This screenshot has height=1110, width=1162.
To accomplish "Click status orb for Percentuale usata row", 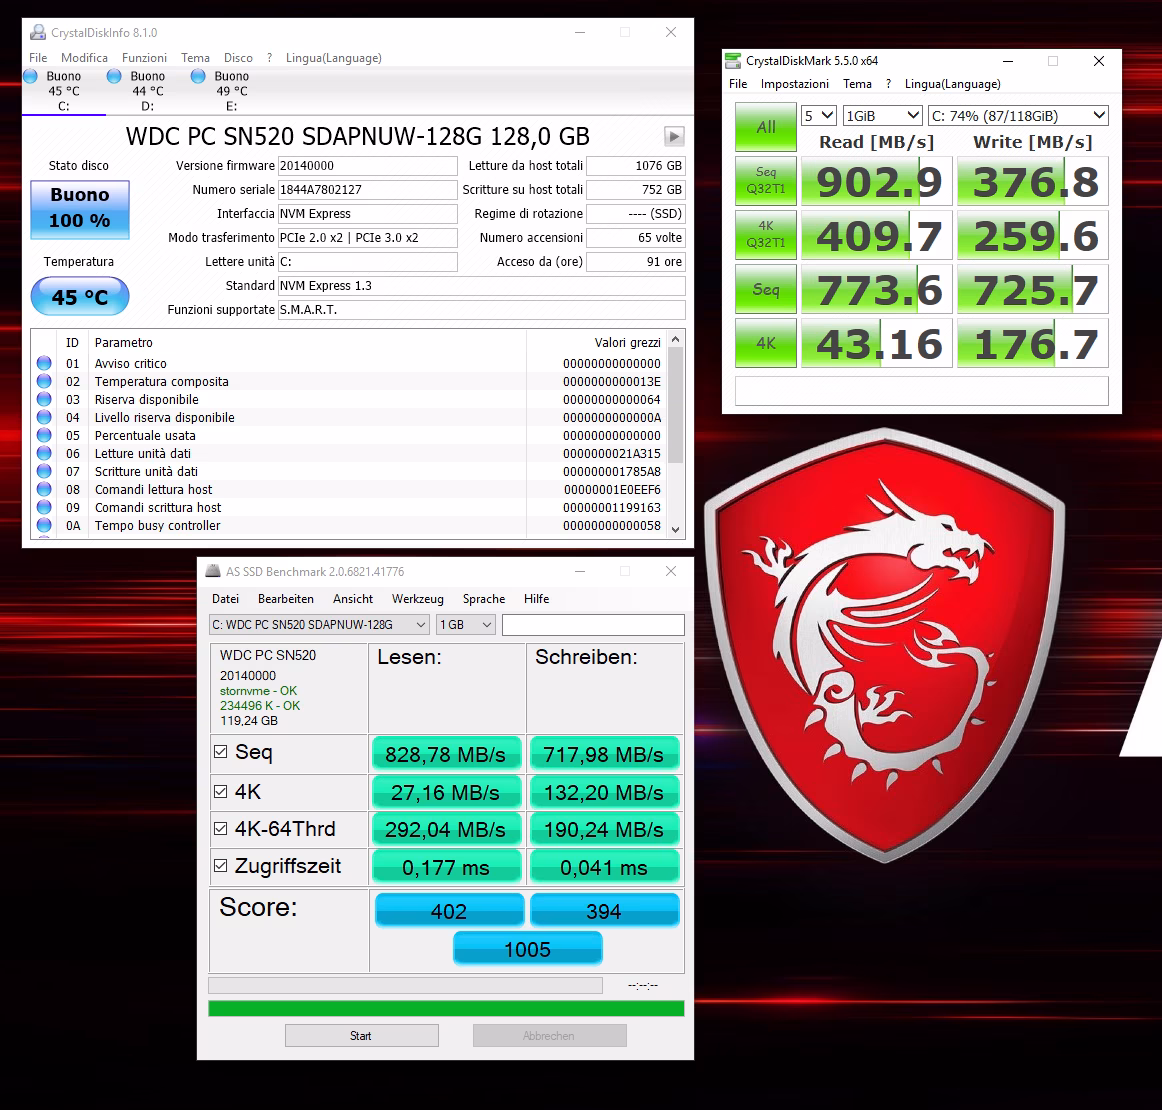I will tap(44, 435).
